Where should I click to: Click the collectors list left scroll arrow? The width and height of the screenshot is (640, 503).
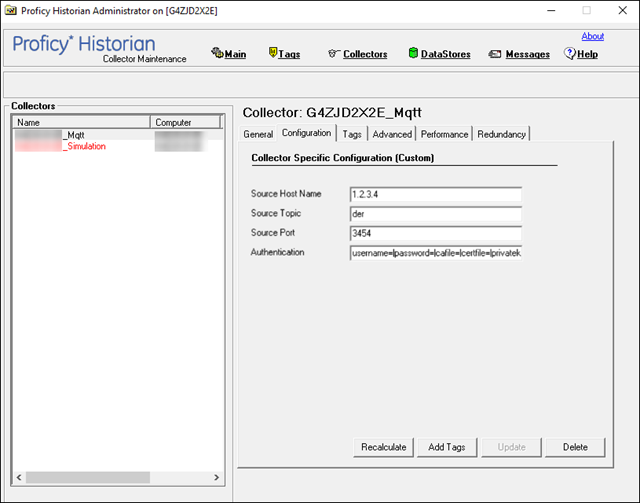click(x=19, y=477)
